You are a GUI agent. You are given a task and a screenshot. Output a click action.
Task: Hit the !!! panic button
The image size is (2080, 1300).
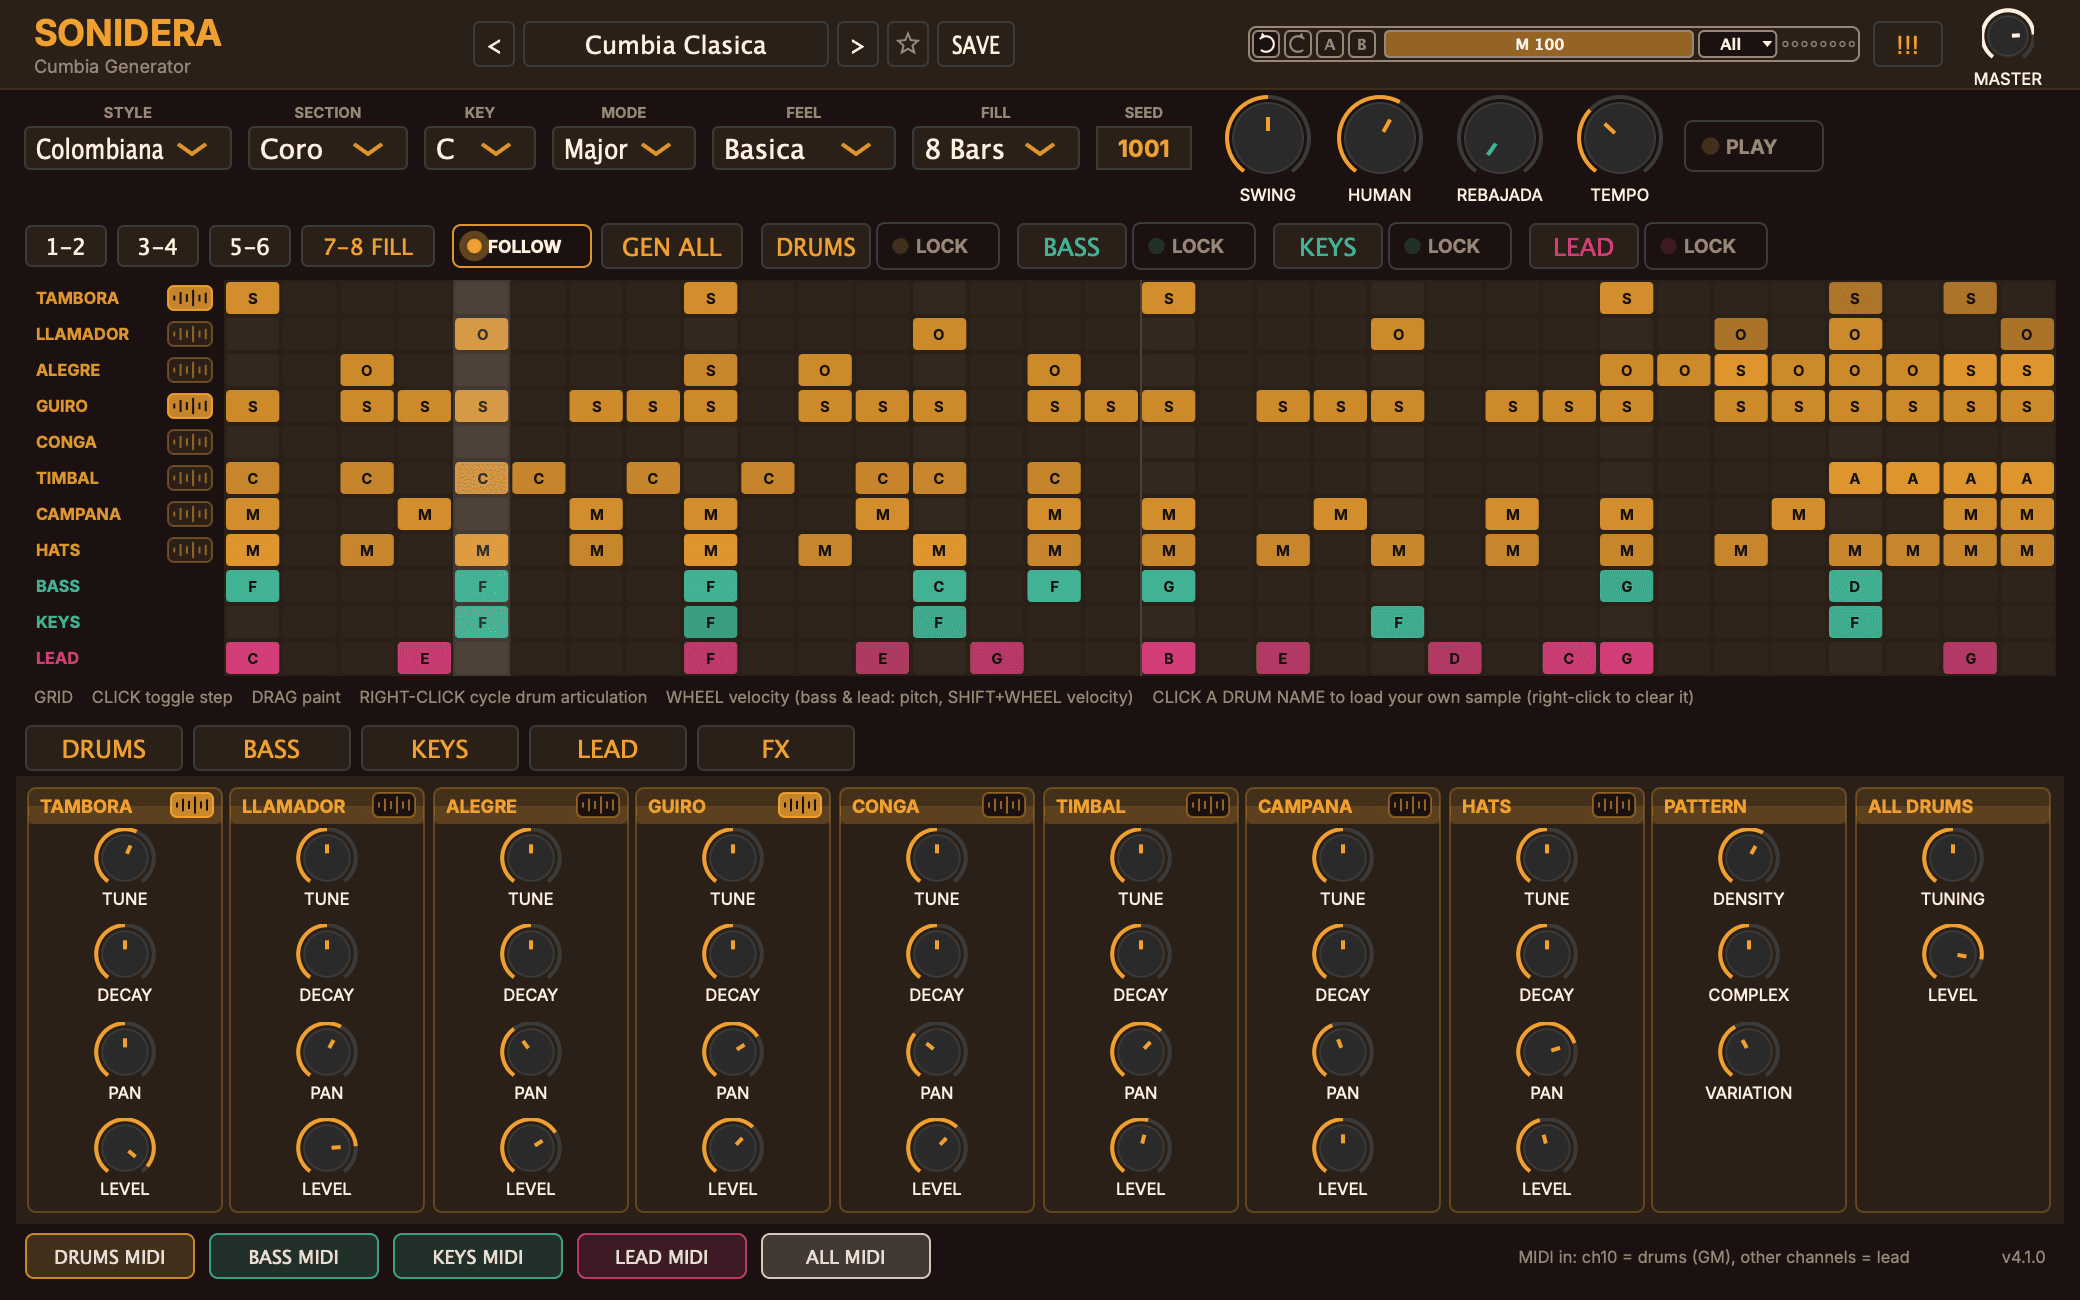(x=1908, y=45)
